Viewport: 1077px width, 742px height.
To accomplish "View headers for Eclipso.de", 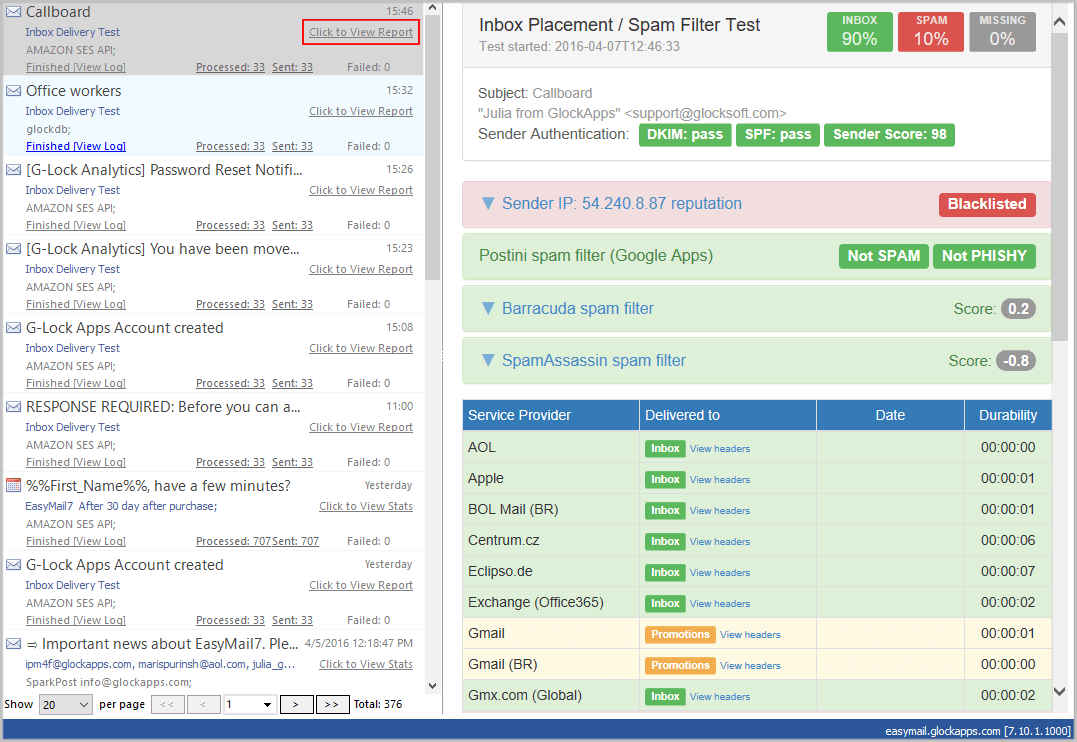I will pyautogui.click(x=720, y=572).
